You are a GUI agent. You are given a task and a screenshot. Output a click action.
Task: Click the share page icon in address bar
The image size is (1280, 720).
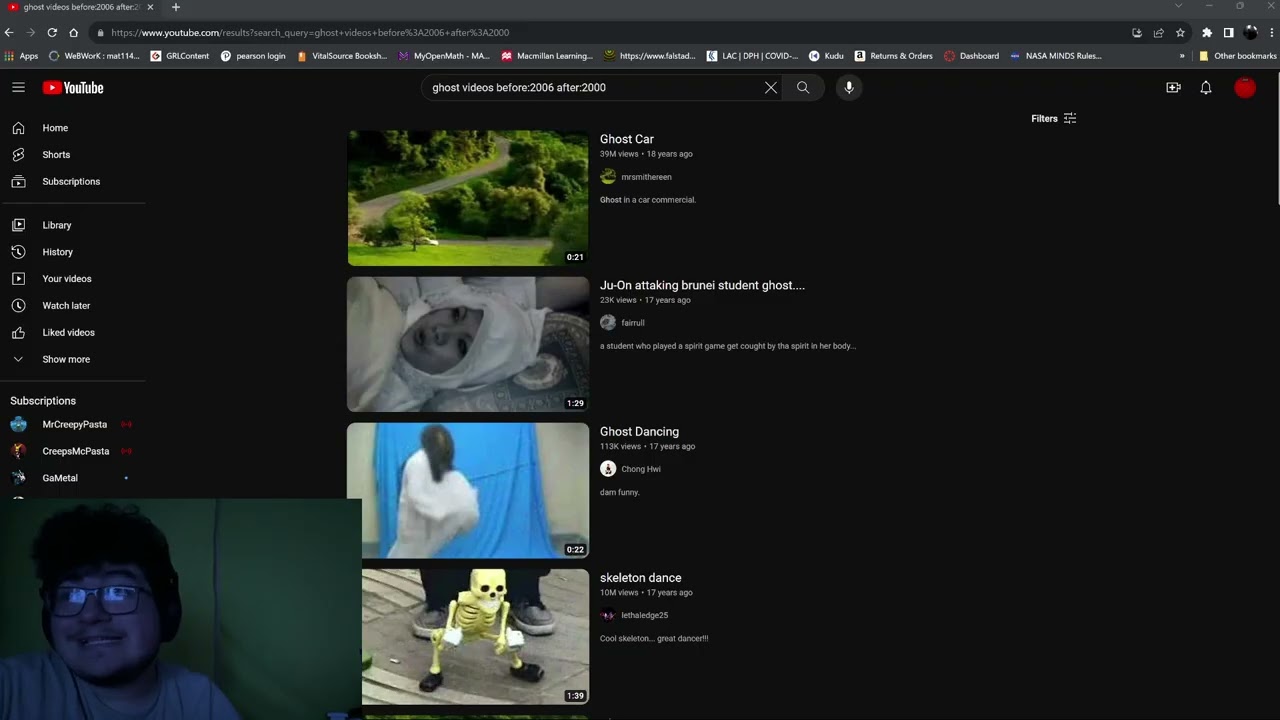pos(1158,32)
